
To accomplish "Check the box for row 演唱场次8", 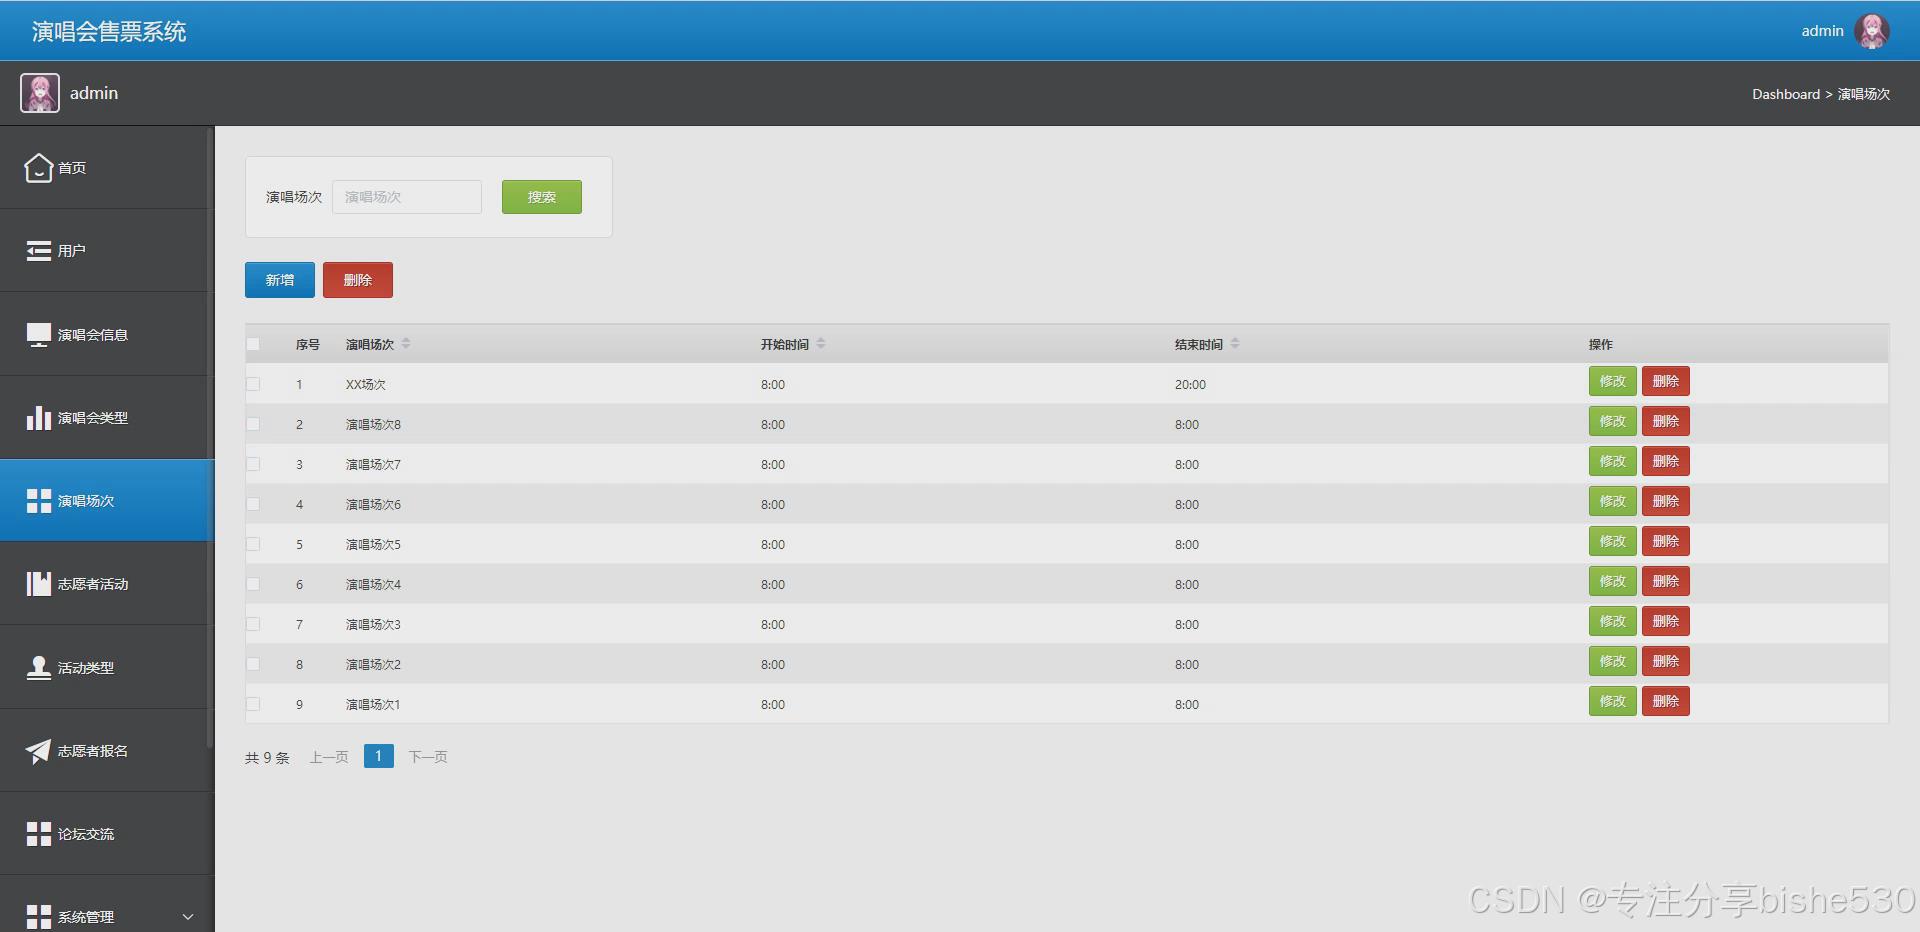I will pyautogui.click(x=253, y=424).
